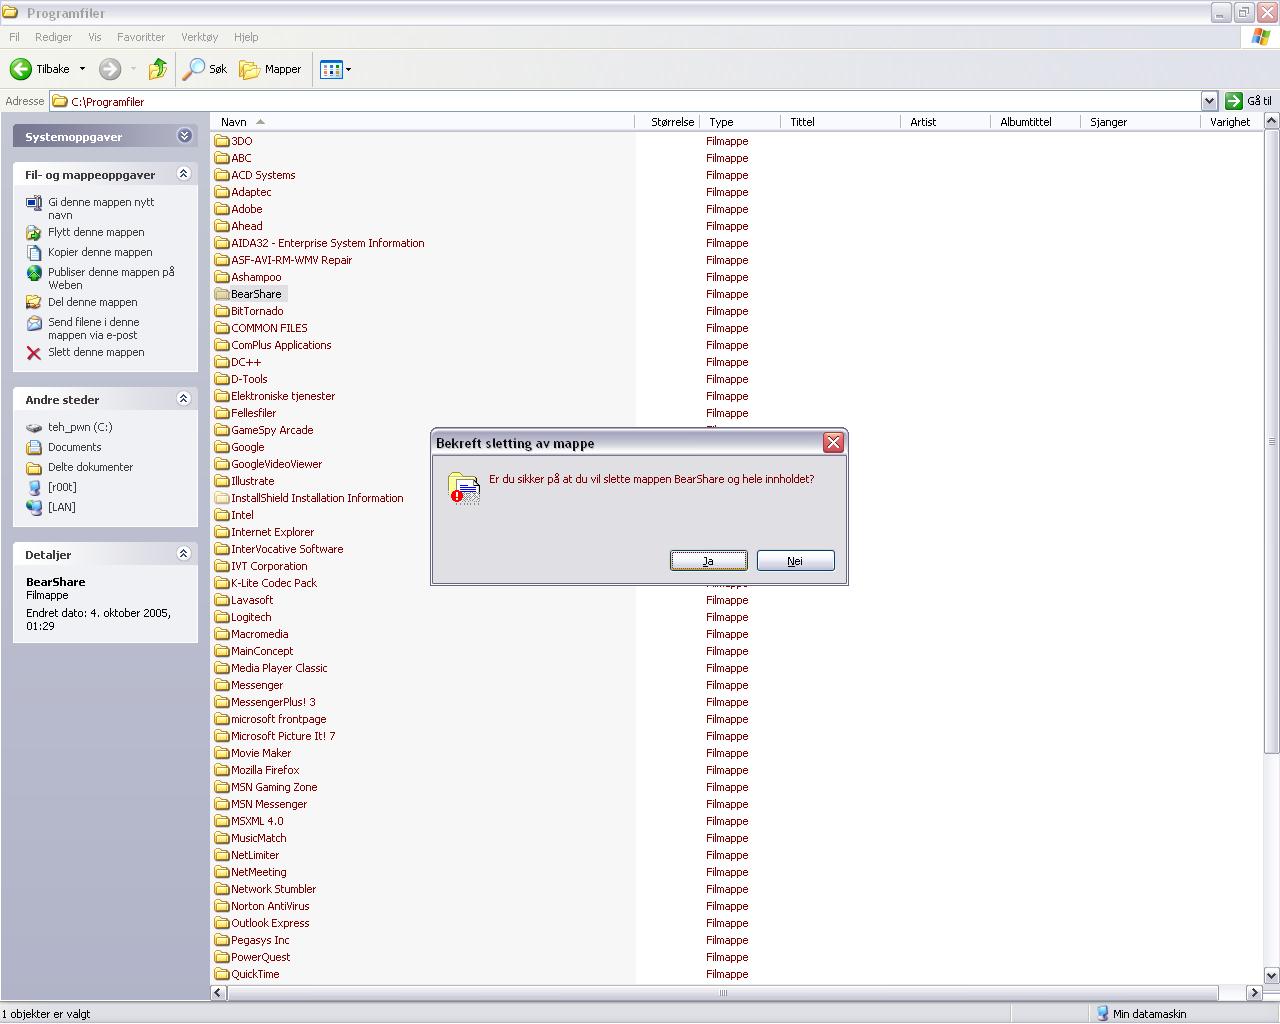Click the folder icon beside Mozilla Firefox
This screenshot has width=1280, height=1024.
(222, 770)
